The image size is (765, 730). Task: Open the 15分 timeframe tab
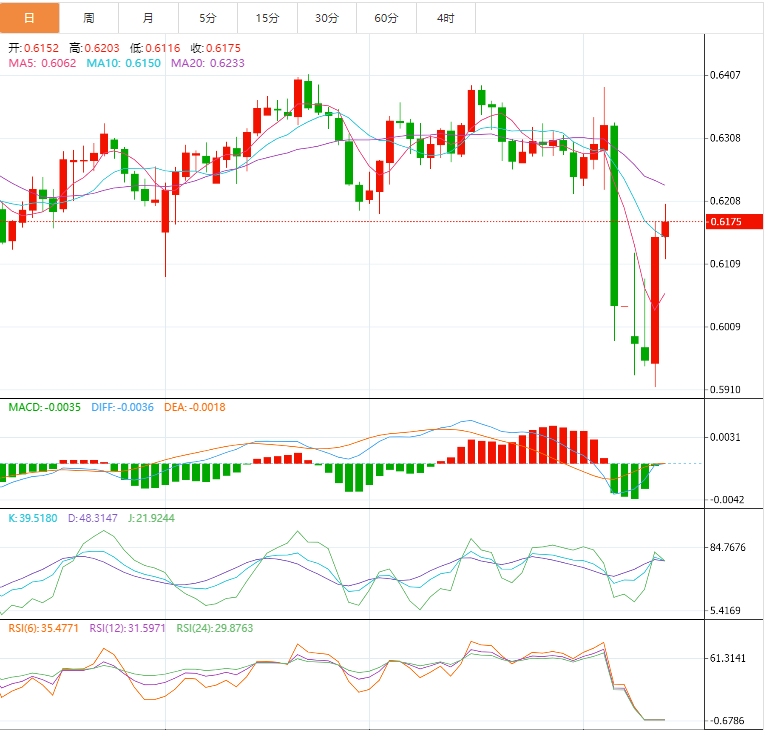(267, 18)
